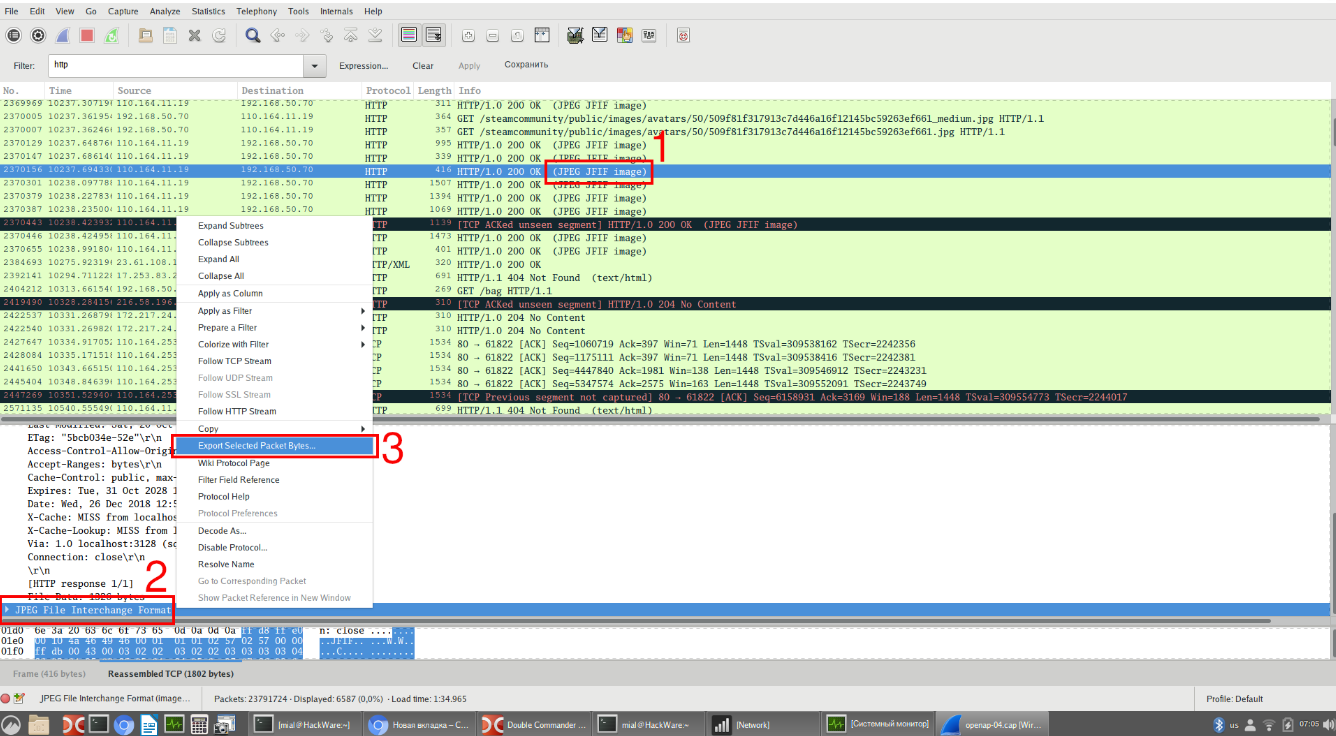
Task: Click the Expression... button
Action: point(363,66)
